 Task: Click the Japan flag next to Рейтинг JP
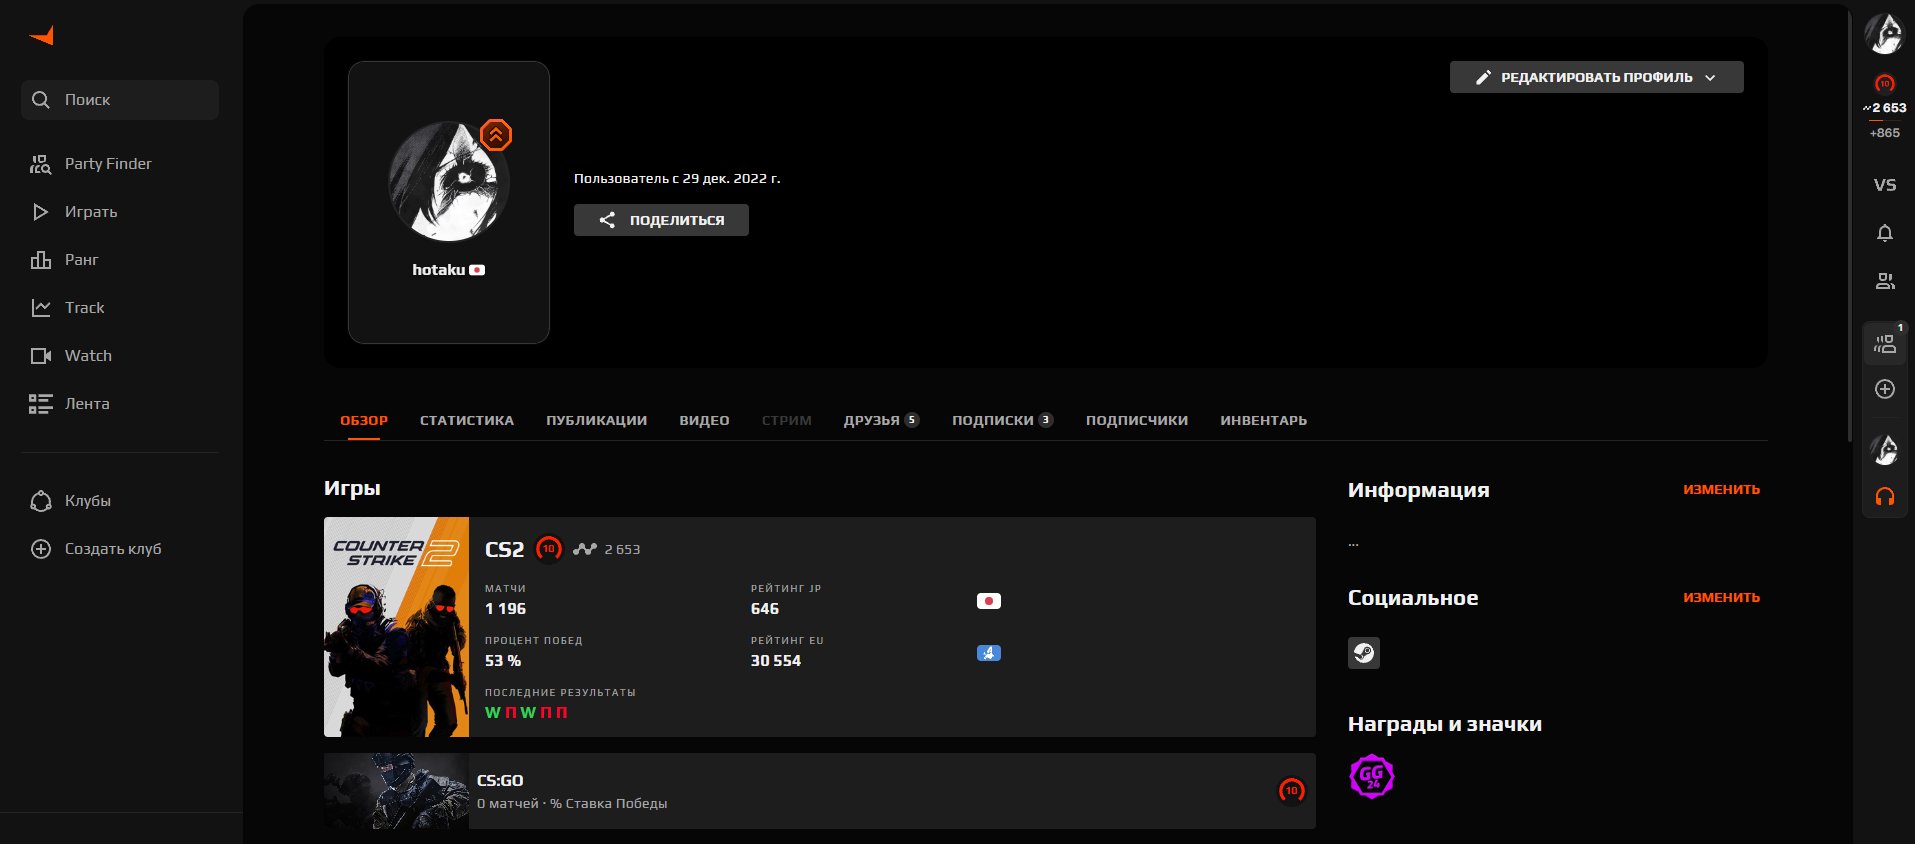pos(989,601)
